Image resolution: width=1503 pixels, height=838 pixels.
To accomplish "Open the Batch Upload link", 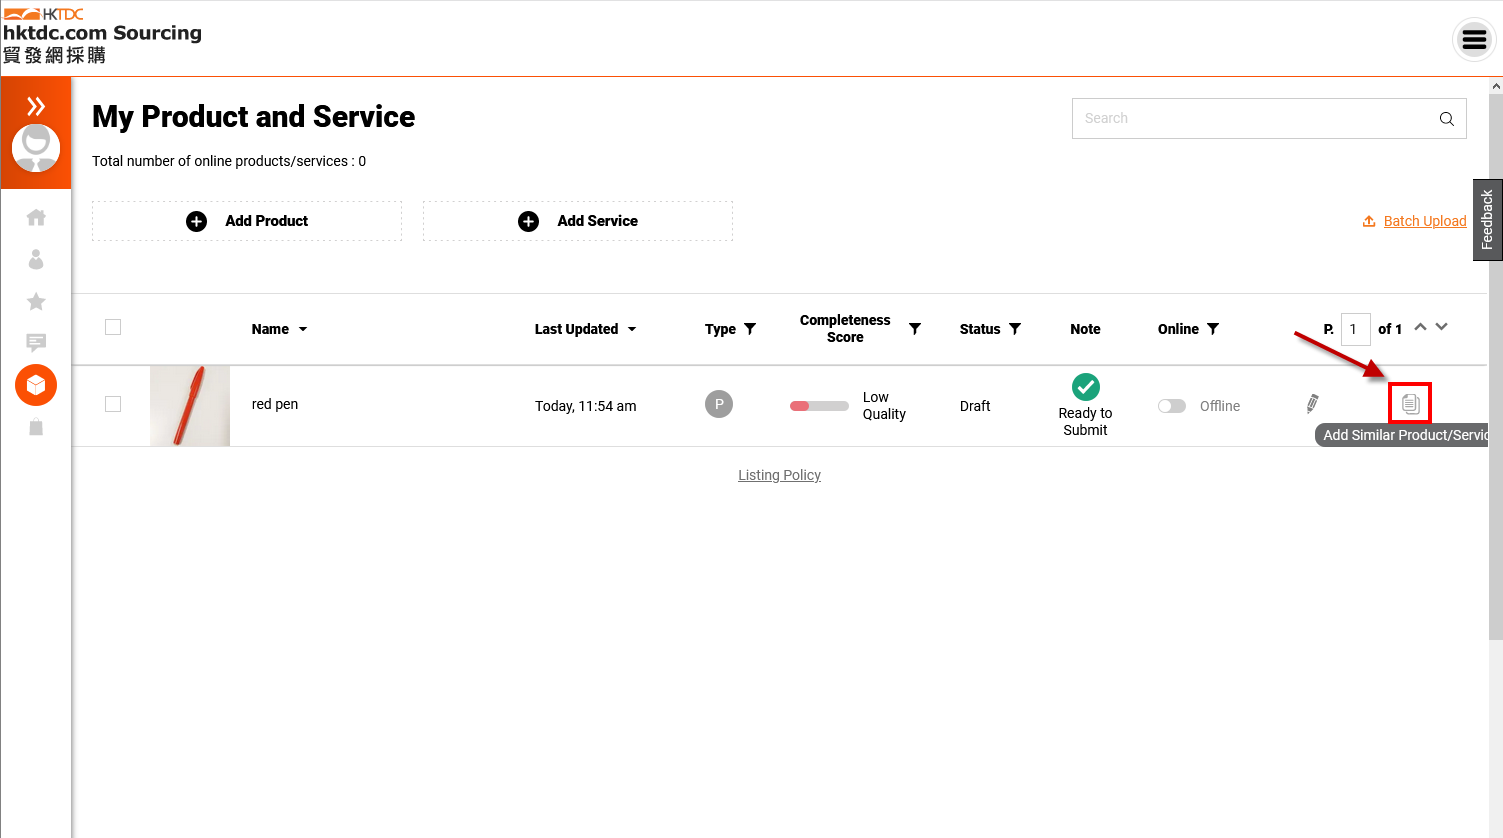I will (x=1424, y=221).
